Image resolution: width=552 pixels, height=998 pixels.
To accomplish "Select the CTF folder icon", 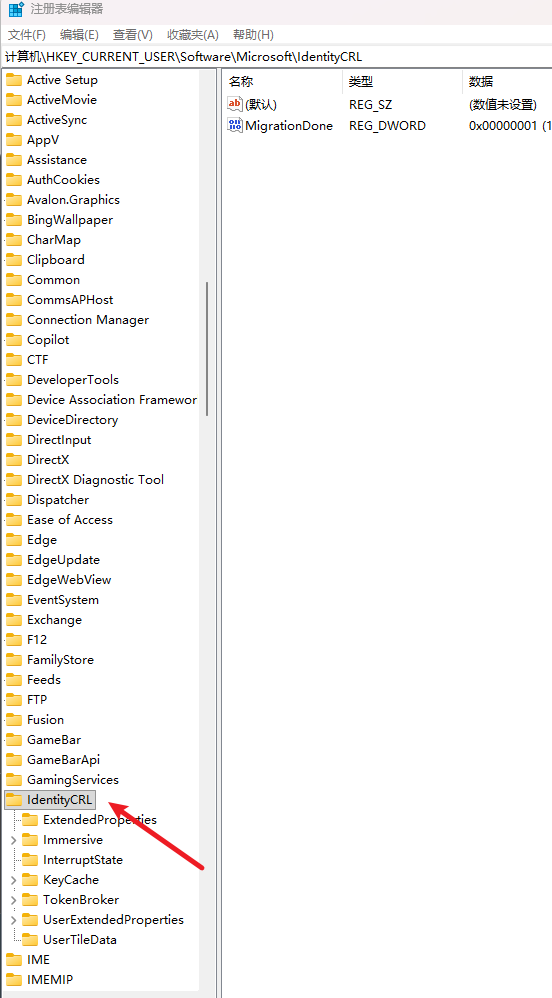I will click(14, 360).
